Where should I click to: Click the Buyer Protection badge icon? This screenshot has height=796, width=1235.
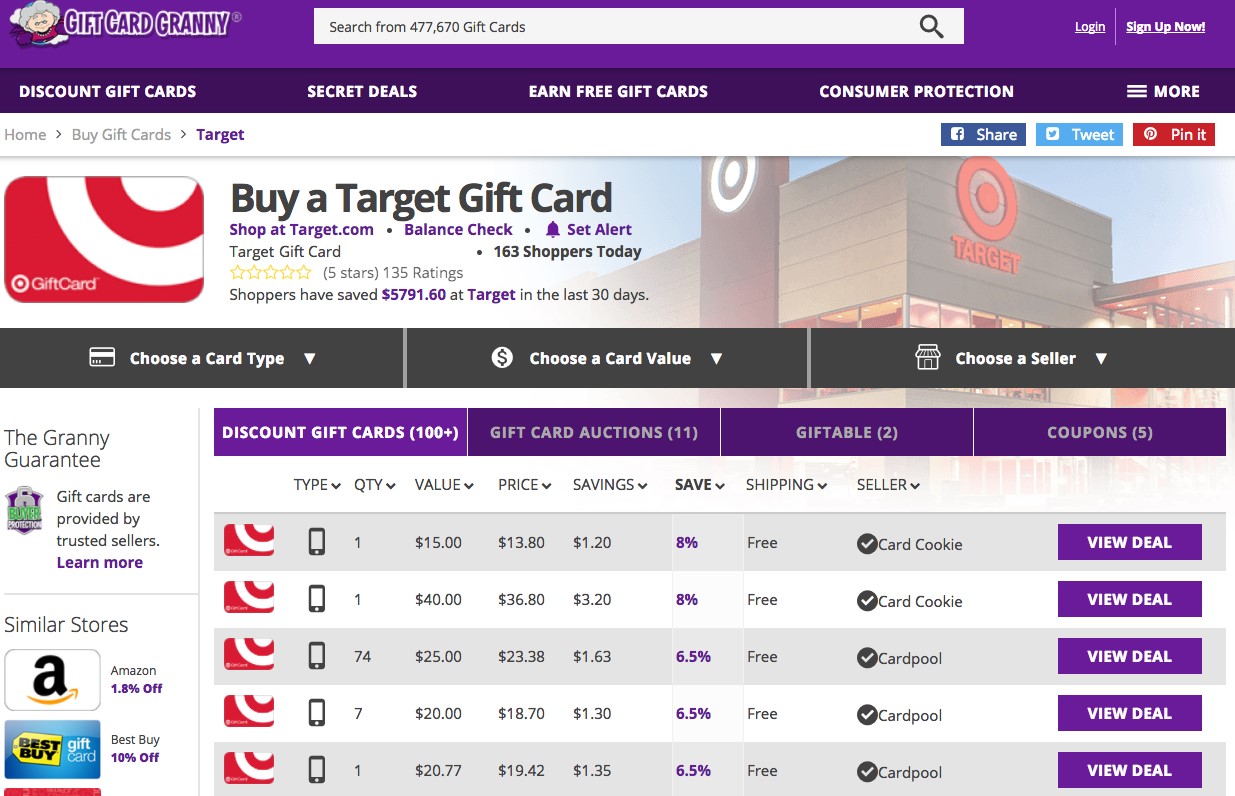(x=24, y=510)
